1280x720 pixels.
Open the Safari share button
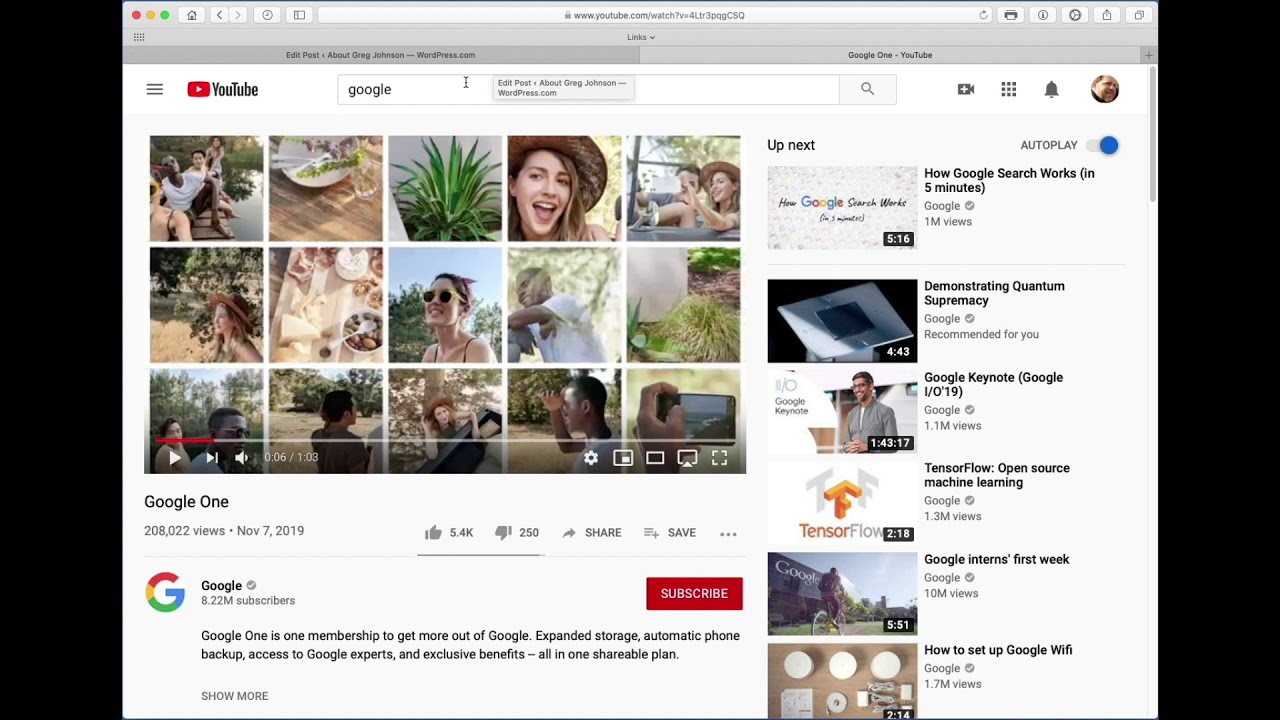1107,15
